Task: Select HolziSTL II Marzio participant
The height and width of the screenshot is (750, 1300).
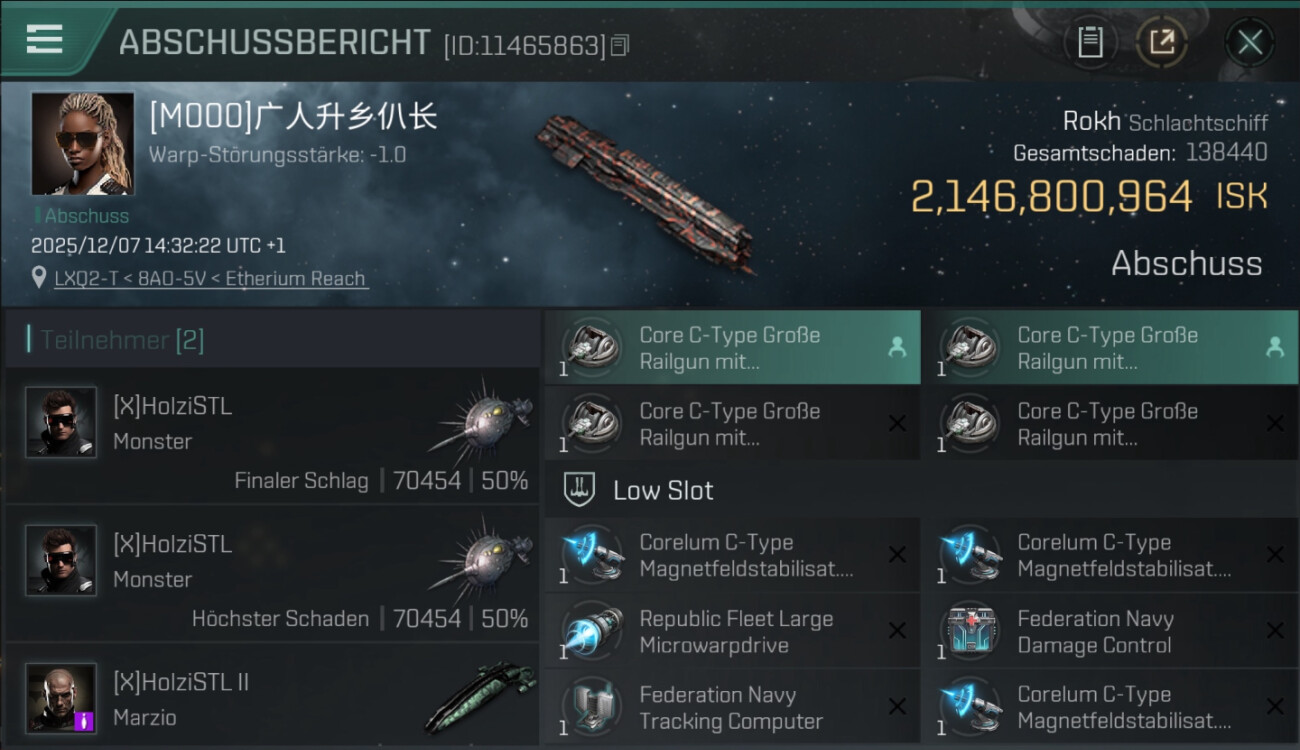Action: [x=272, y=695]
